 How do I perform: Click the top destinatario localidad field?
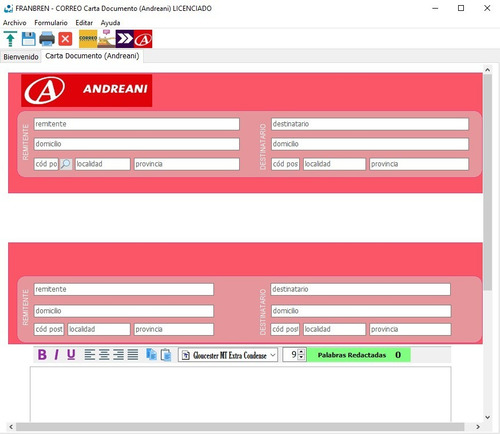(x=334, y=164)
